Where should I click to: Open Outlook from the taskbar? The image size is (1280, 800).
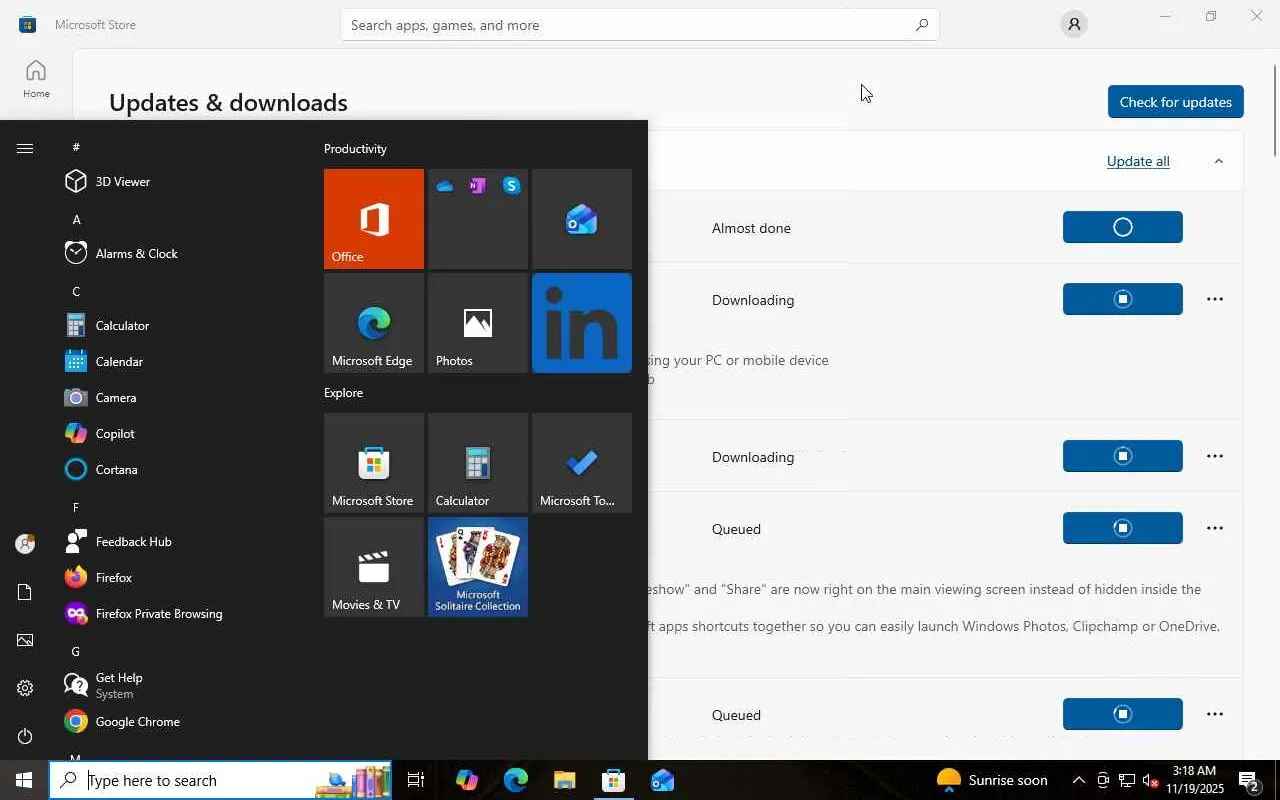point(663,780)
